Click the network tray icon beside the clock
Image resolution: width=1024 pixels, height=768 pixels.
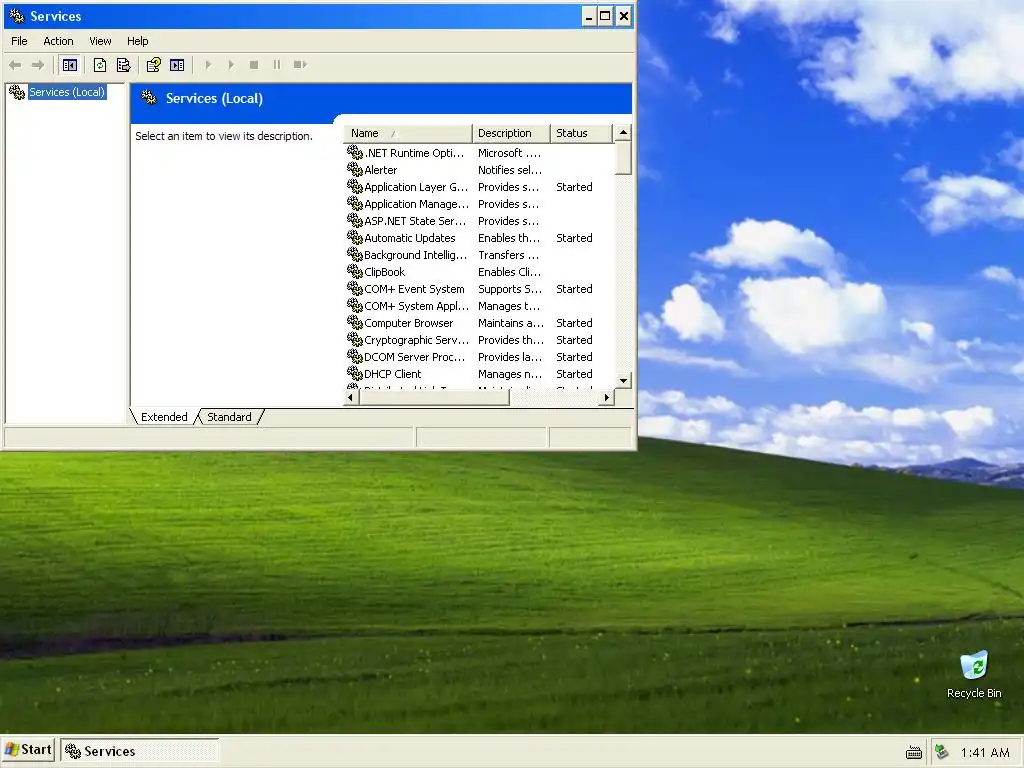[941, 752]
